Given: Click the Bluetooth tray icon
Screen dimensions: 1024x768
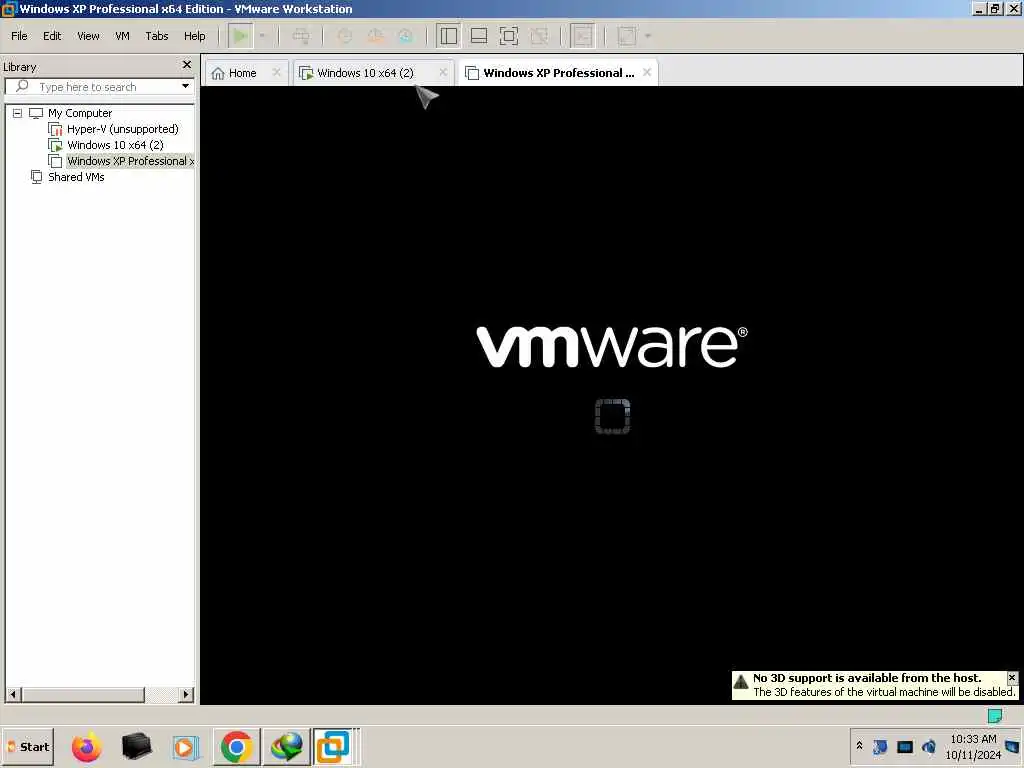Looking at the screenshot, I should pyautogui.click(x=880, y=746).
